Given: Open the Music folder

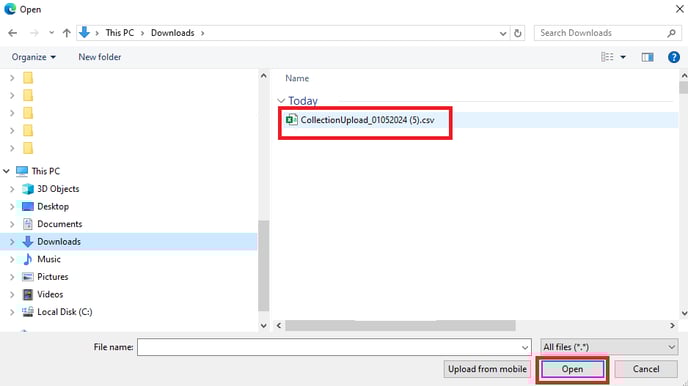Looking at the screenshot, I should pos(49,259).
